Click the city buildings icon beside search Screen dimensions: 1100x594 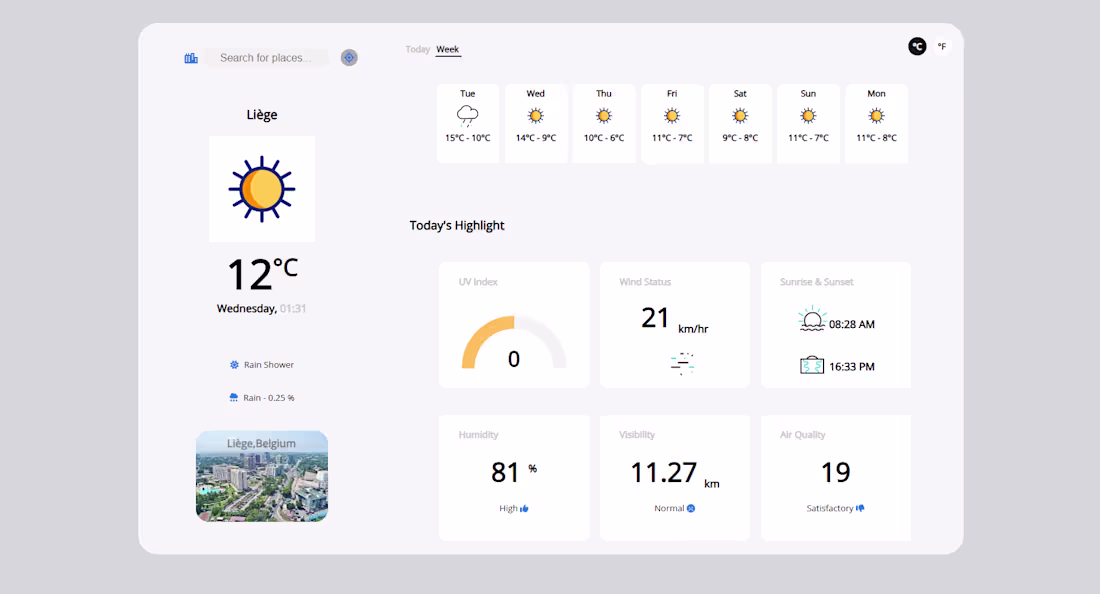191,57
